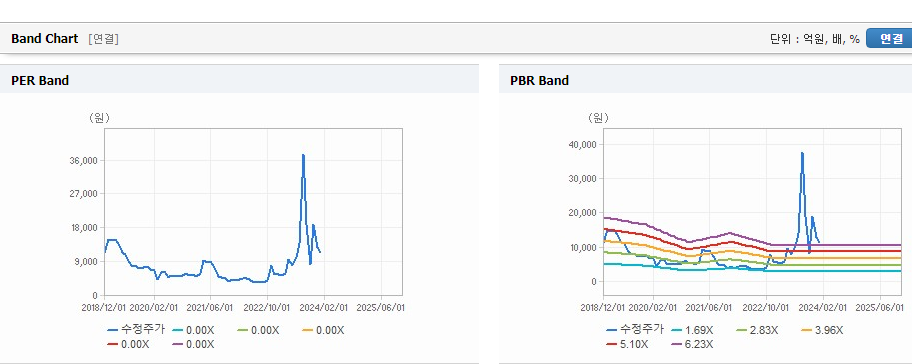This screenshot has width=912, height=364.
Task: Click 2020/02/01 date label in PER Band
Action: pos(154,308)
